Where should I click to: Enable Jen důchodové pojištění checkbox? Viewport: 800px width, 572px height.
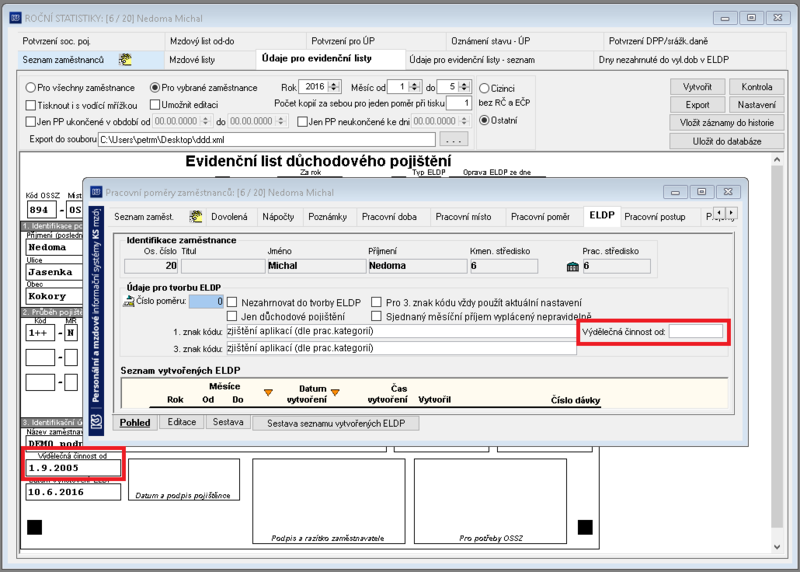tap(232, 316)
